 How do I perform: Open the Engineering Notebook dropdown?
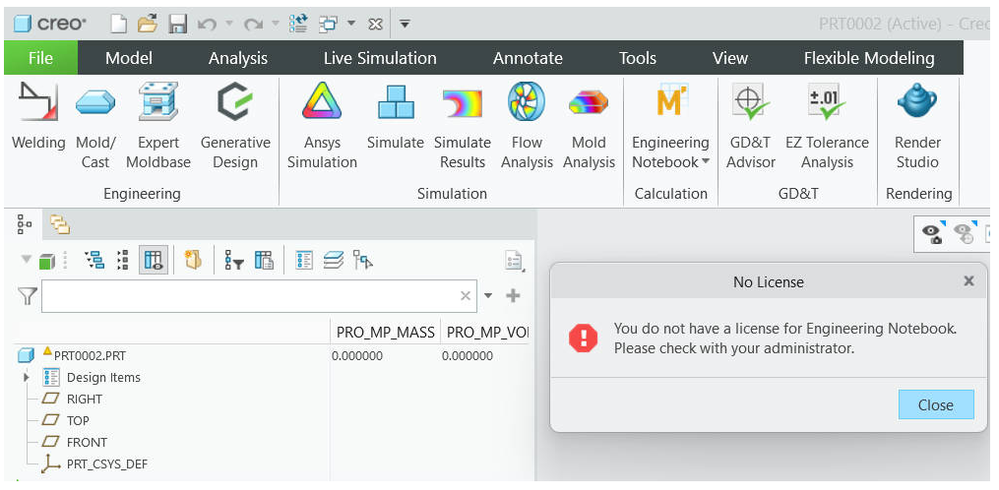pos(706,162)
